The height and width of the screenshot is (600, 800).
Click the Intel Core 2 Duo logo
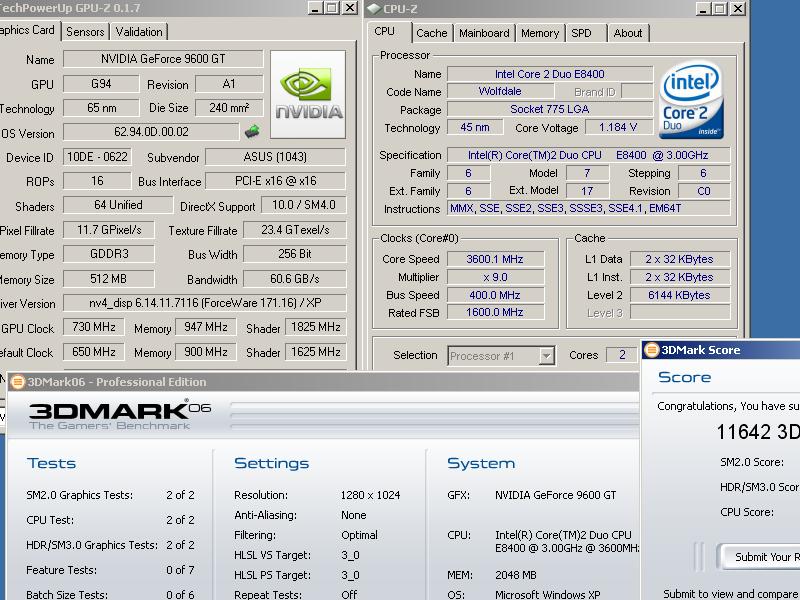point(691,101)
